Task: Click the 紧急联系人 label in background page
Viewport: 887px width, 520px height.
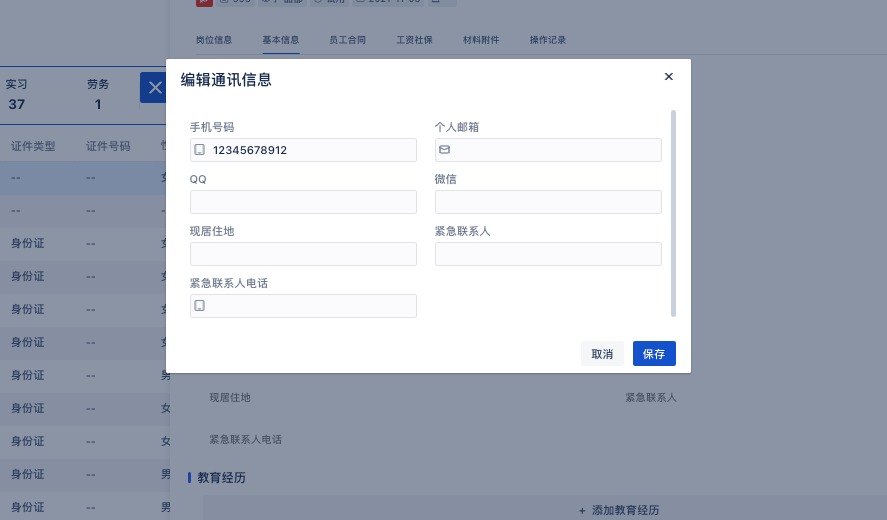Action: click(x=651, y=398)
